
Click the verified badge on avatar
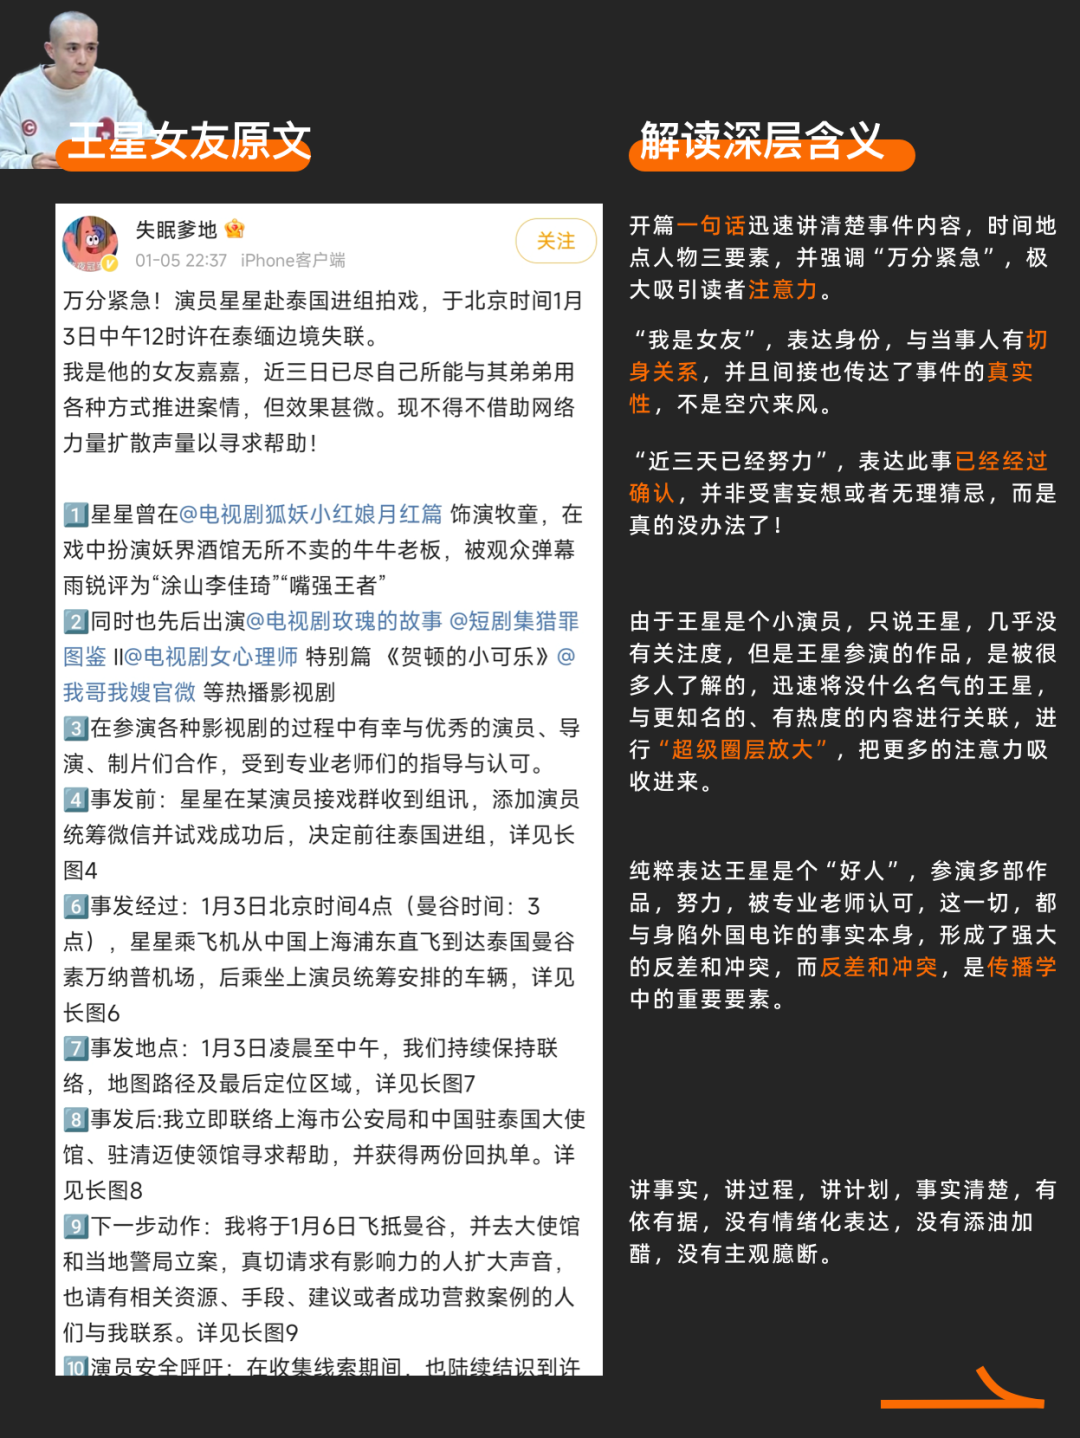pos(110,263)
